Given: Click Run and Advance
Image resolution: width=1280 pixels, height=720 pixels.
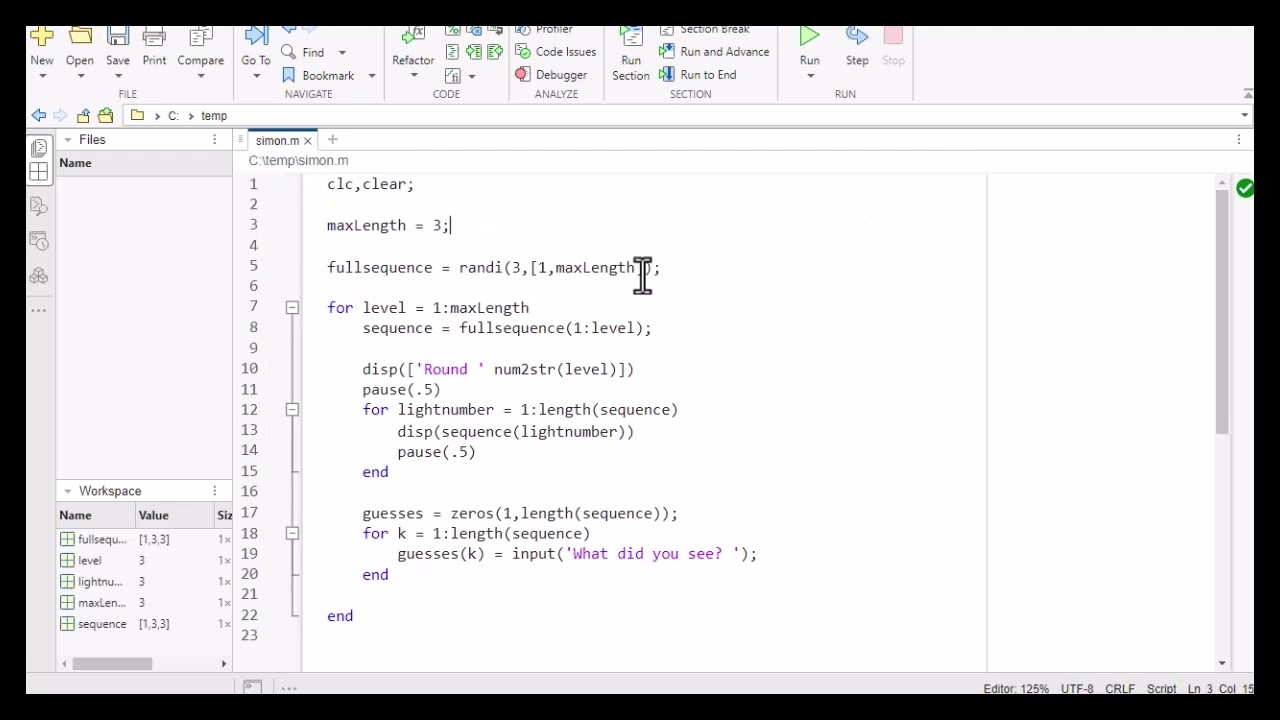Looking at the screenshot, I should point(714,52).
